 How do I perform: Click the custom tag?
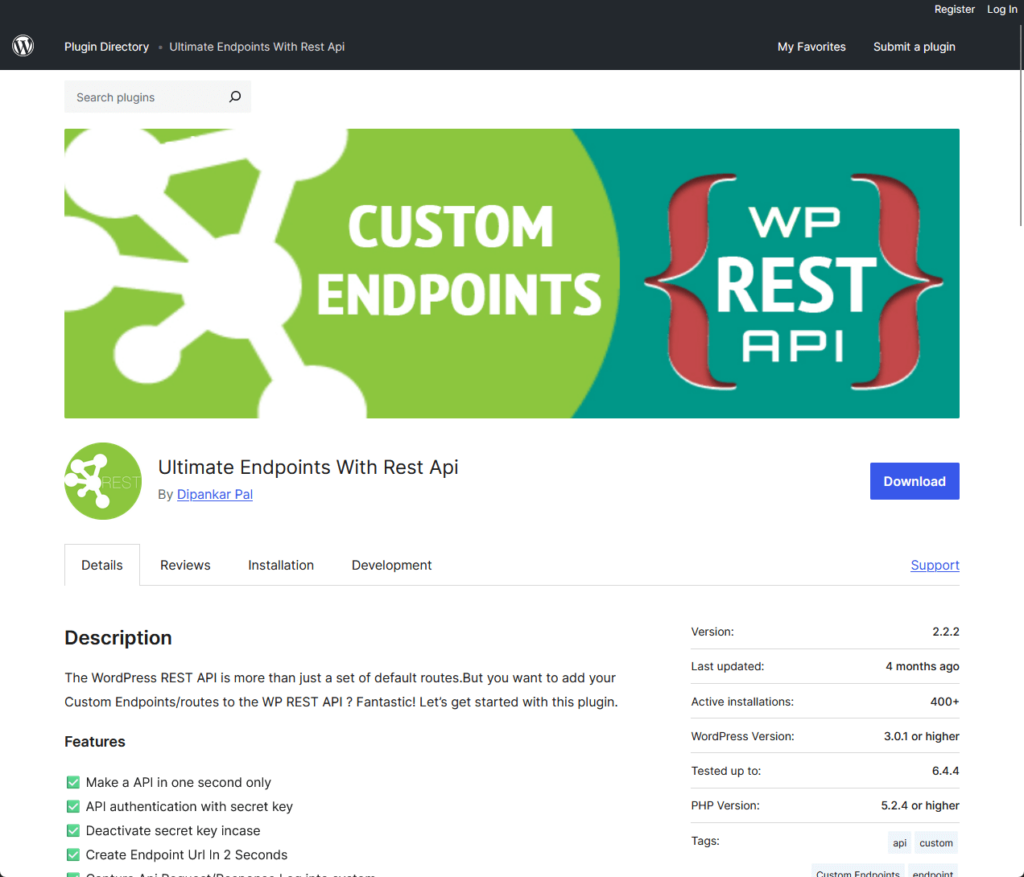point(936,842)
